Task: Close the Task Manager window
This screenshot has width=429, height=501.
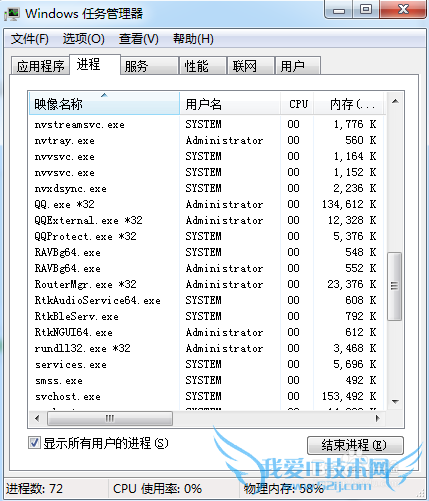Action: tap(404, 9)
